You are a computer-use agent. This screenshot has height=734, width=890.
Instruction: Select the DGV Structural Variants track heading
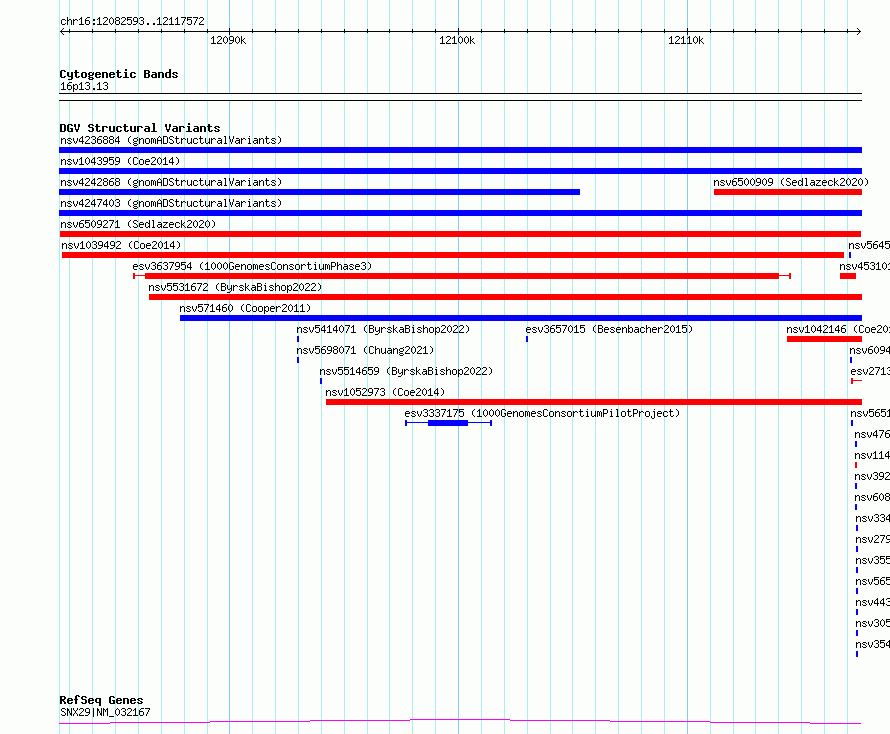pos(140,128)
